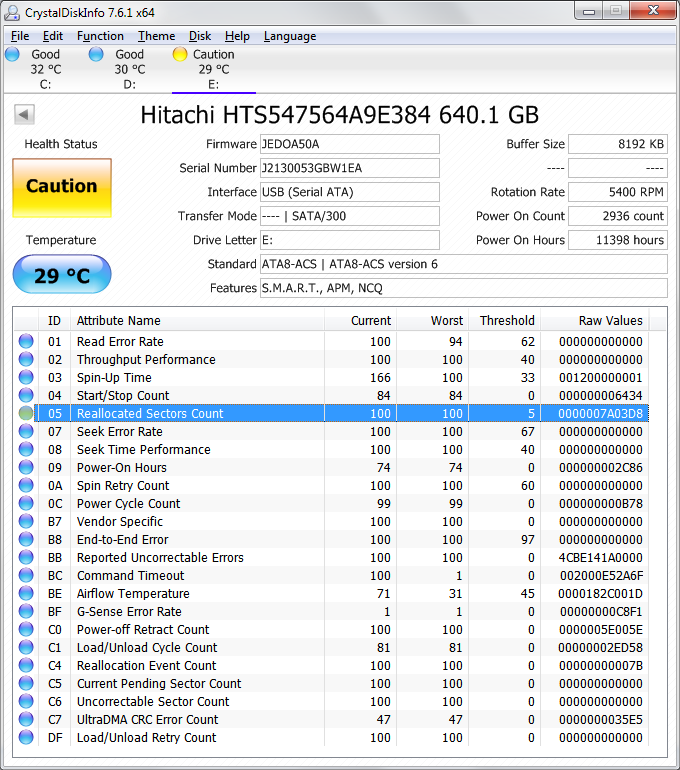Click the Attribute Name column header
This screenshot has height=770, width=680.
[118, 321]
